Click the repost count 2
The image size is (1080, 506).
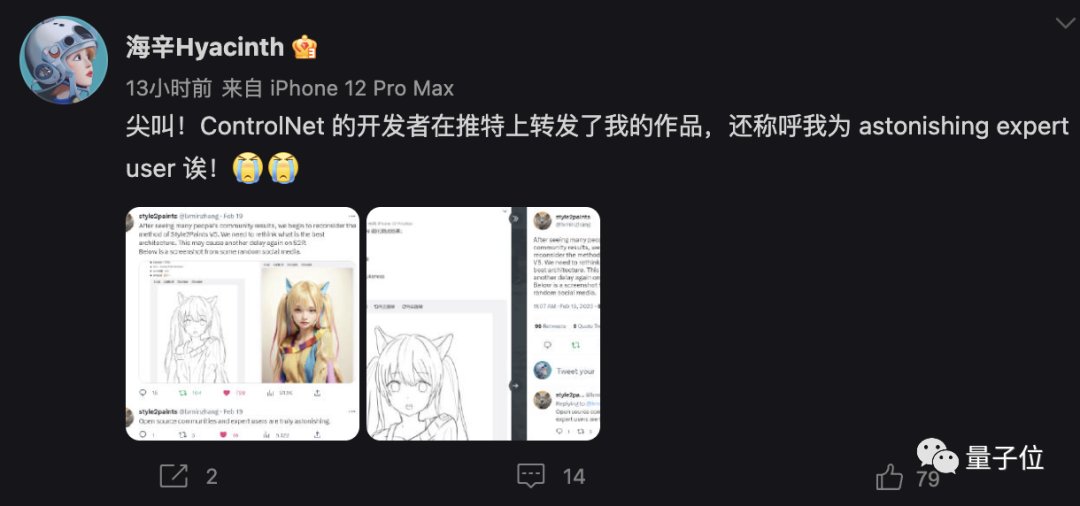tap(211, 476)
